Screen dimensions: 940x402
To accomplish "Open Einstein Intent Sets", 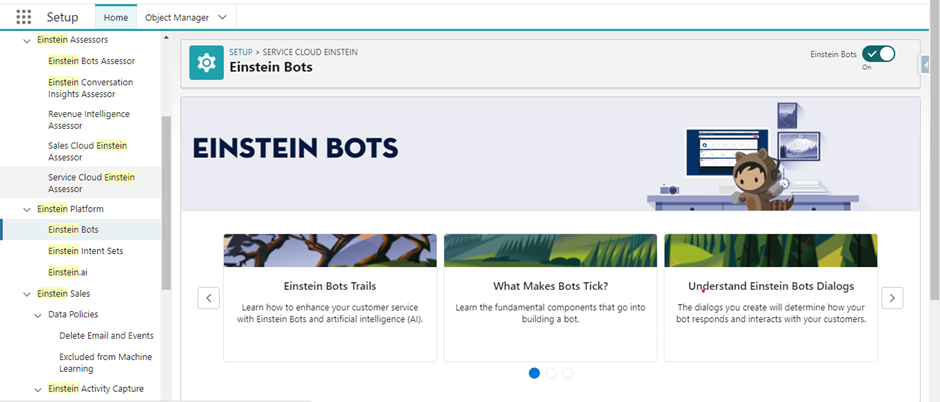I will (x=86, y=251).
